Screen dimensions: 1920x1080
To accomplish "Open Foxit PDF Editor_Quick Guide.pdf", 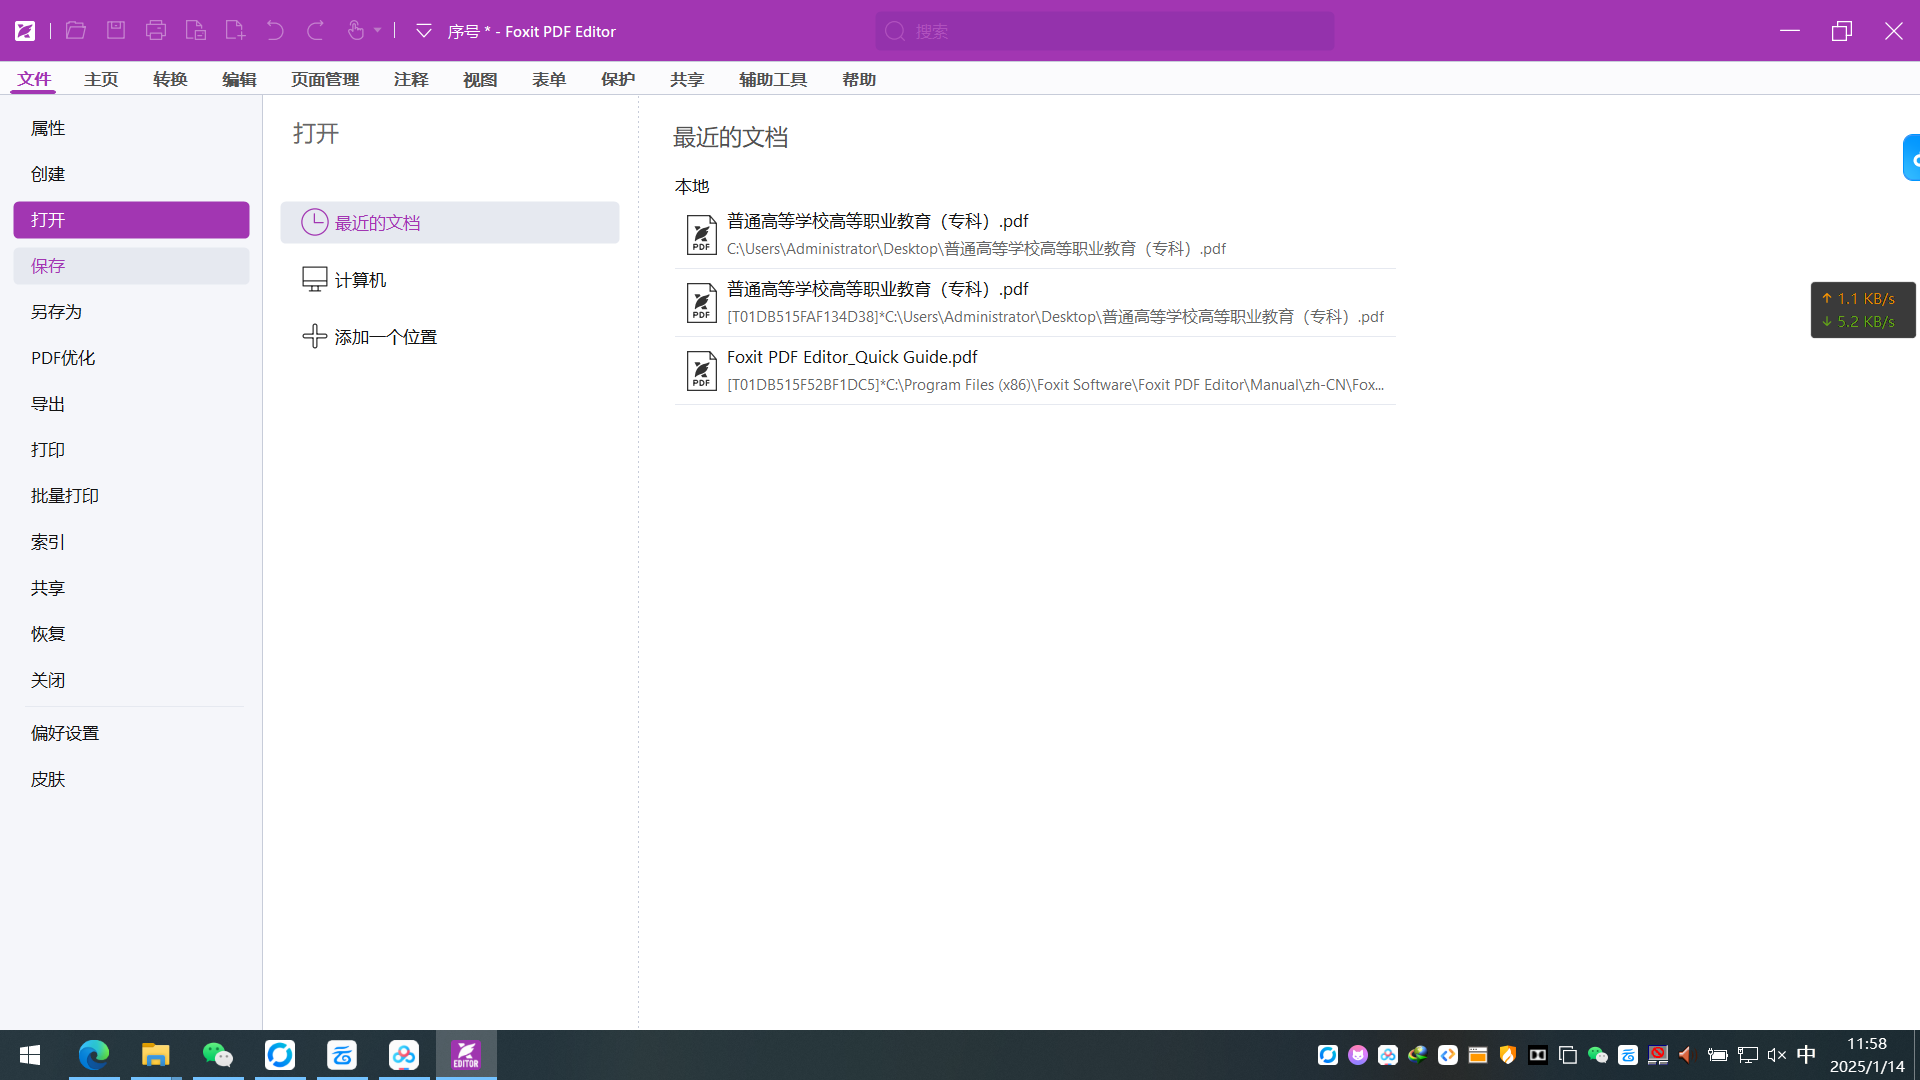I will [x=1035, y=370].
